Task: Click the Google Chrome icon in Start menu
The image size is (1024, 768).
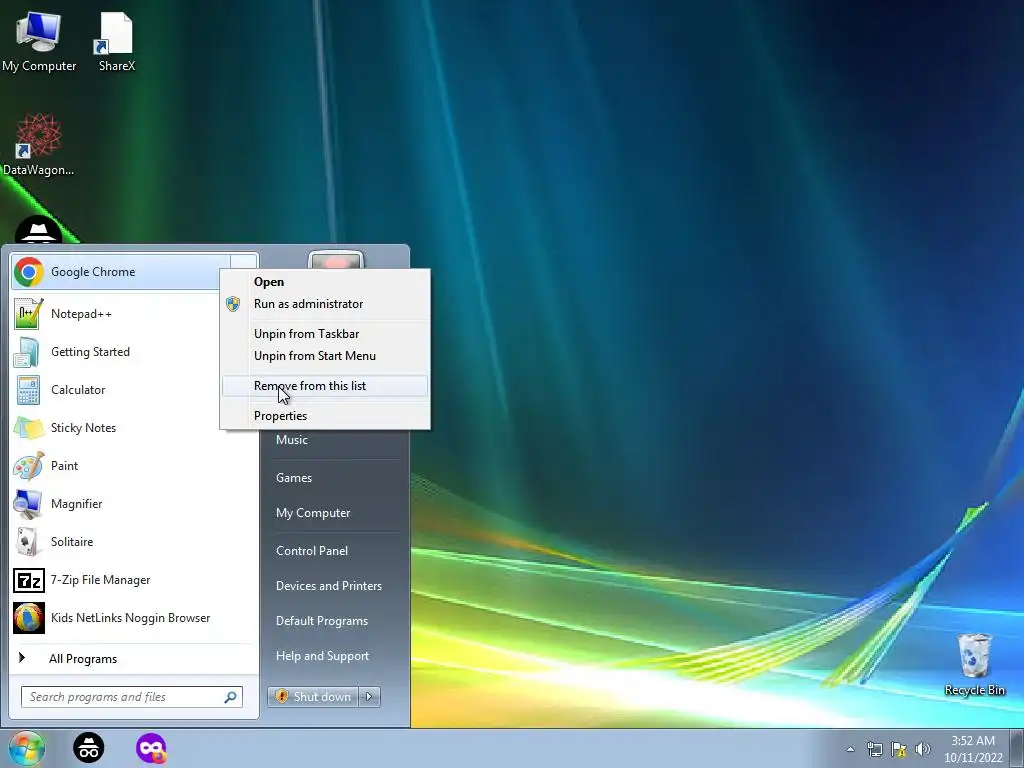Action: coord(29,272)
